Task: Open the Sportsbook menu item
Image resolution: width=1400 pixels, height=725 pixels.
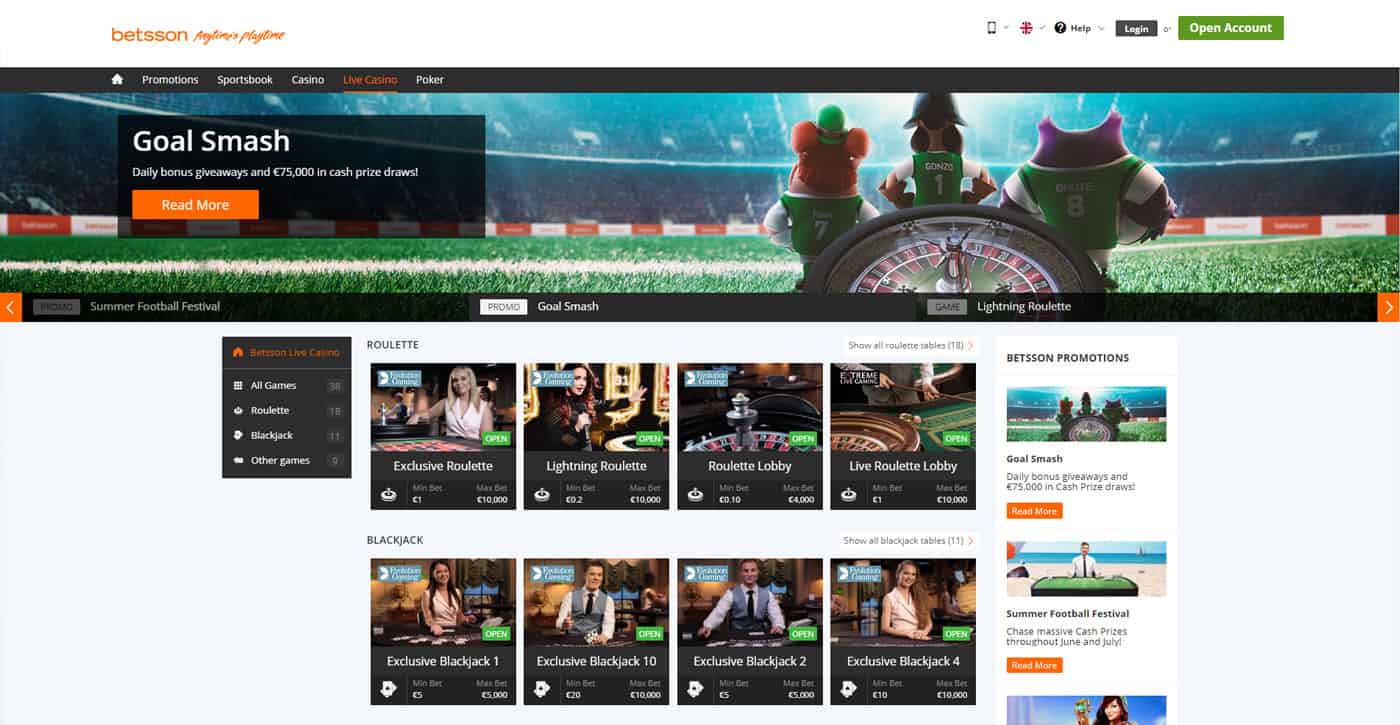Action: pyautogui.click(x=245, y=79)
